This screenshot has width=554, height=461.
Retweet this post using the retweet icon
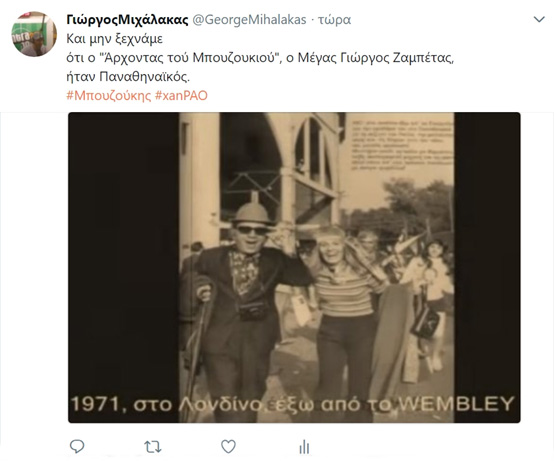coord(153,447)
